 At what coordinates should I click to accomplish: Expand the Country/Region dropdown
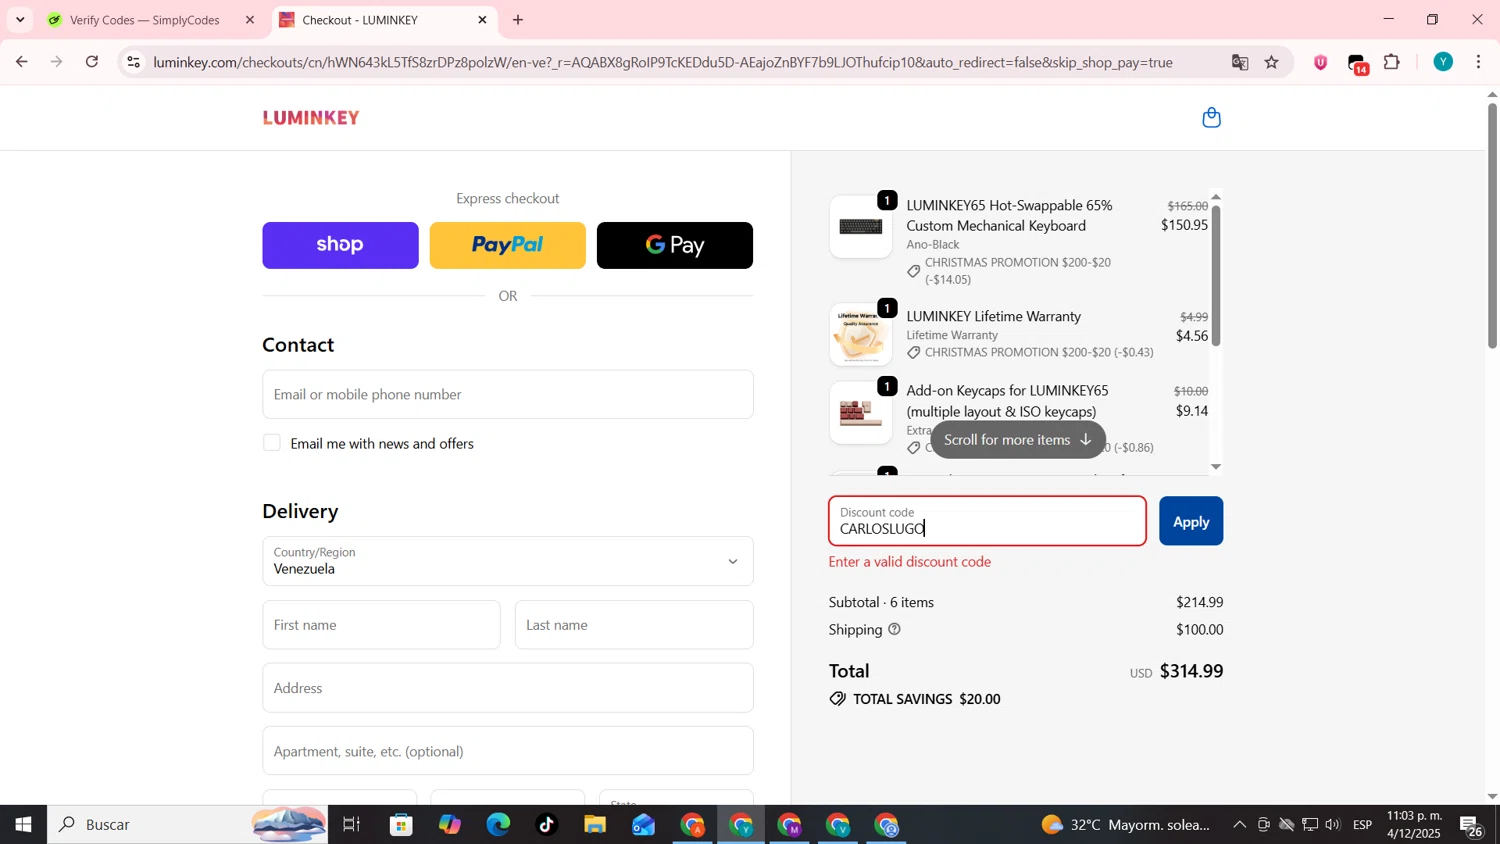[508, 561]
